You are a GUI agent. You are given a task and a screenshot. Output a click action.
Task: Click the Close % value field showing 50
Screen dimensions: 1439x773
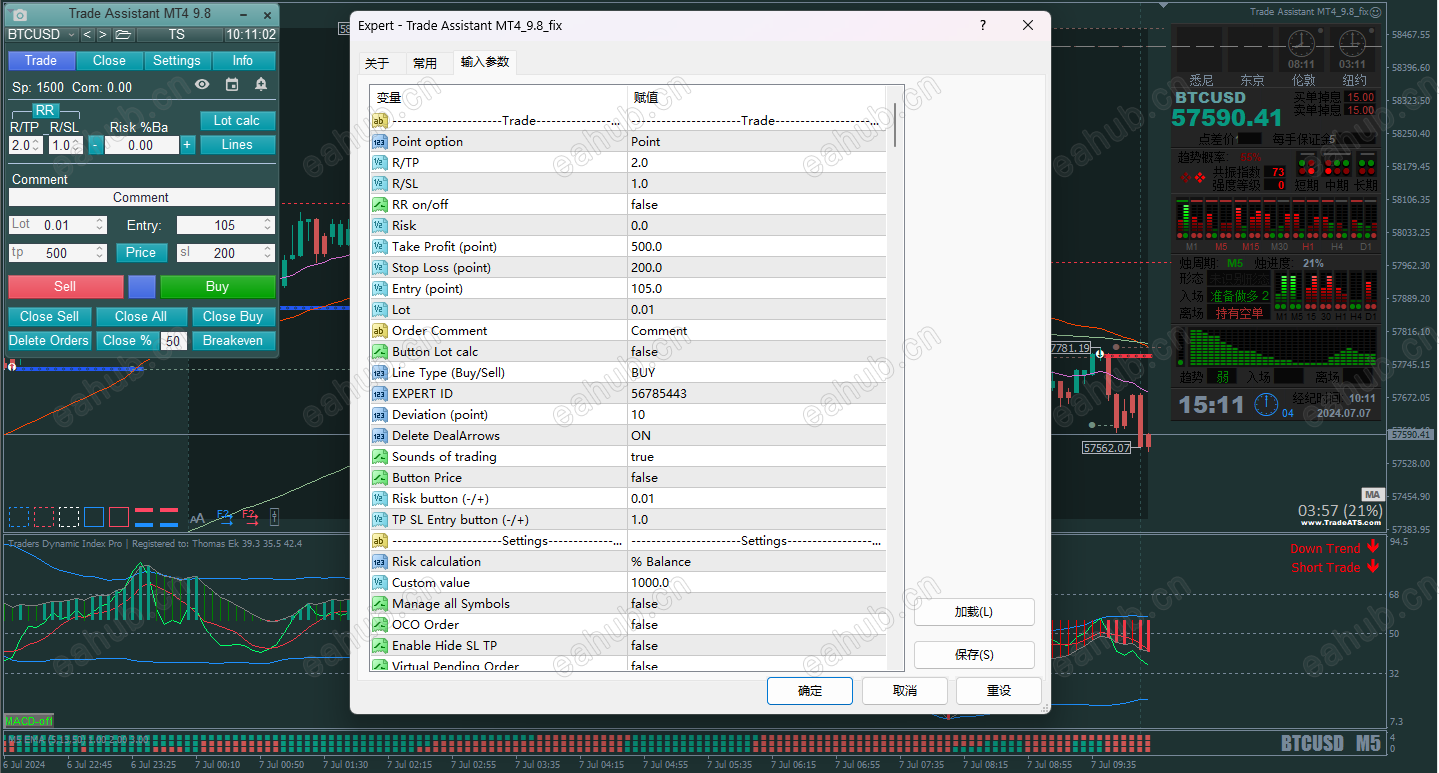click(174, 341)
